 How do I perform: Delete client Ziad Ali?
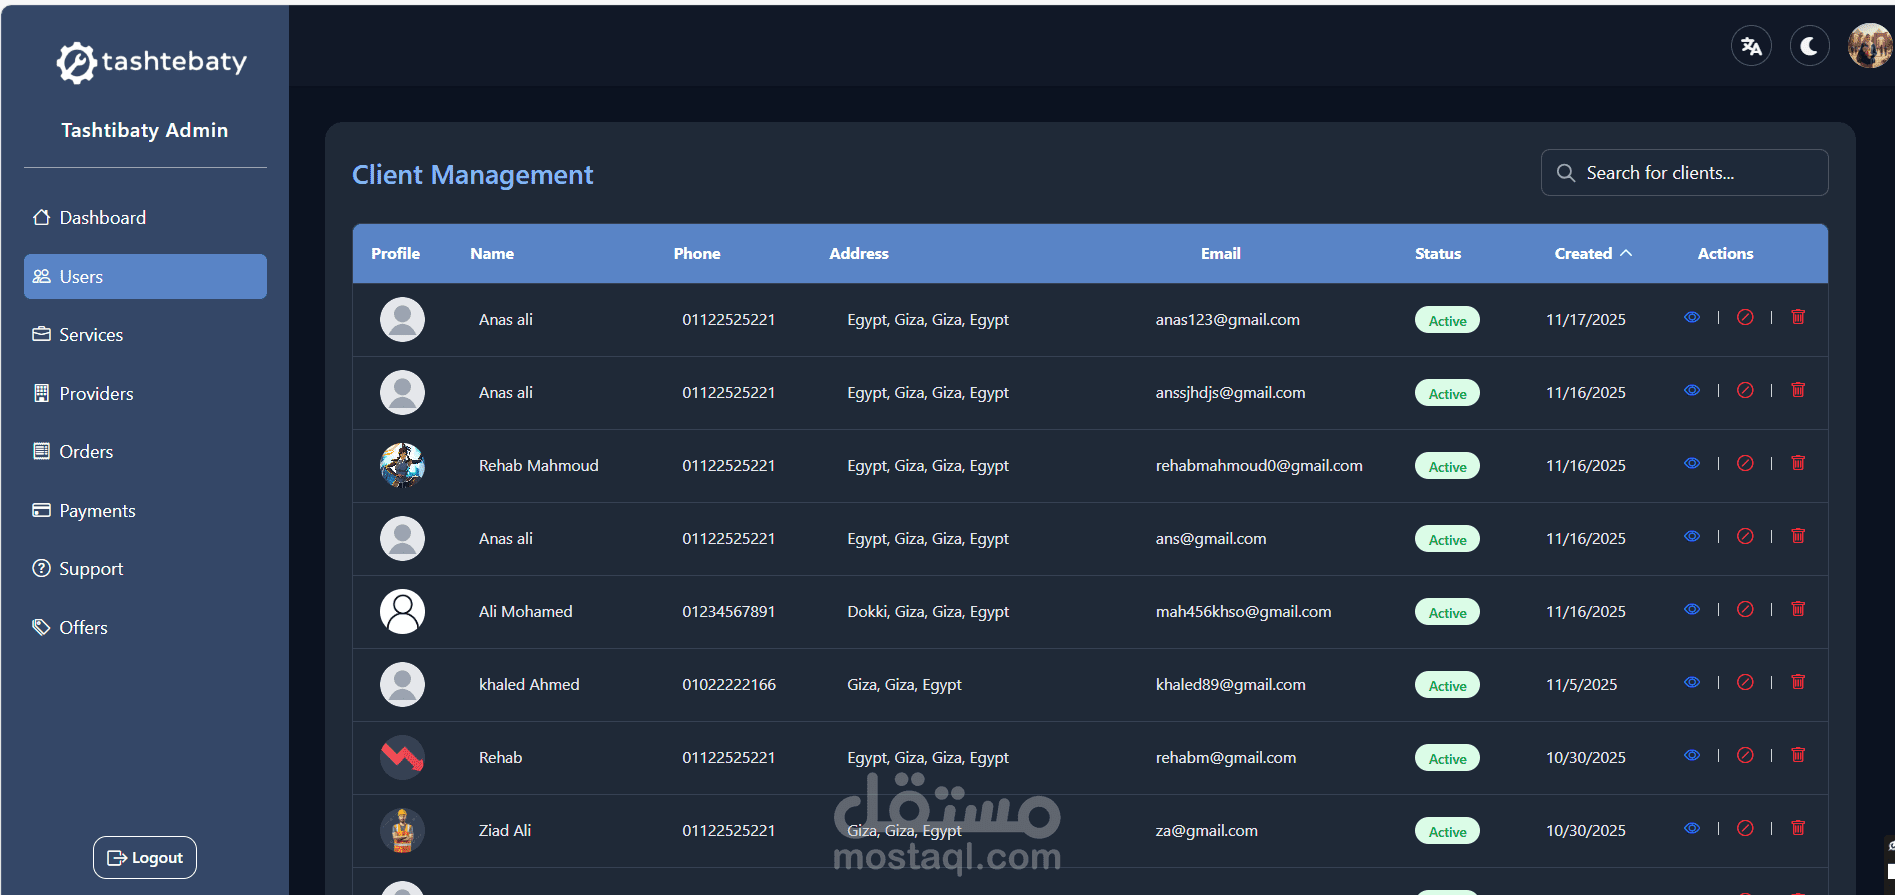(x=1798, y=828)
